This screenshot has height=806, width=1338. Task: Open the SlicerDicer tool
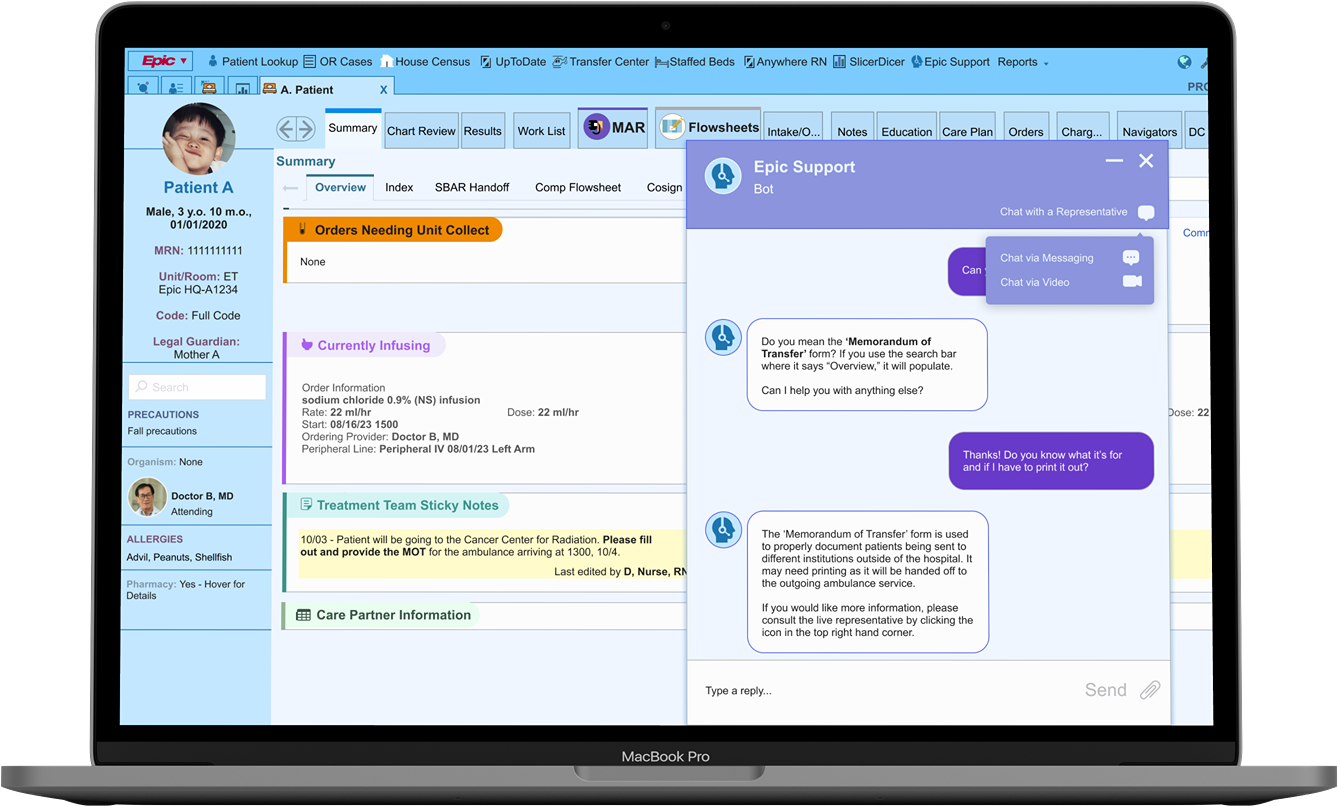(x=868, y=62)
